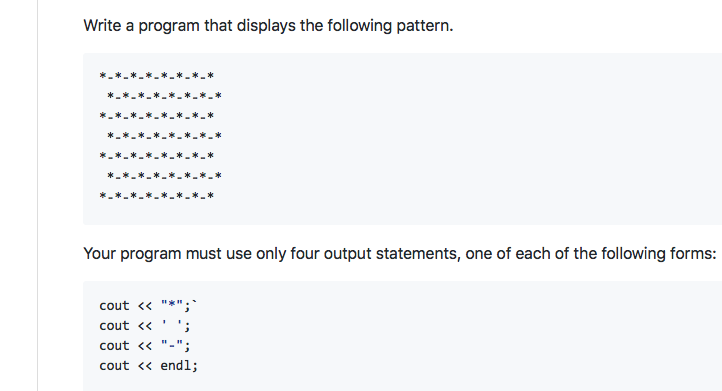Click the first line of asterisk pattern

pyautogui.click(x=157, y=76)
